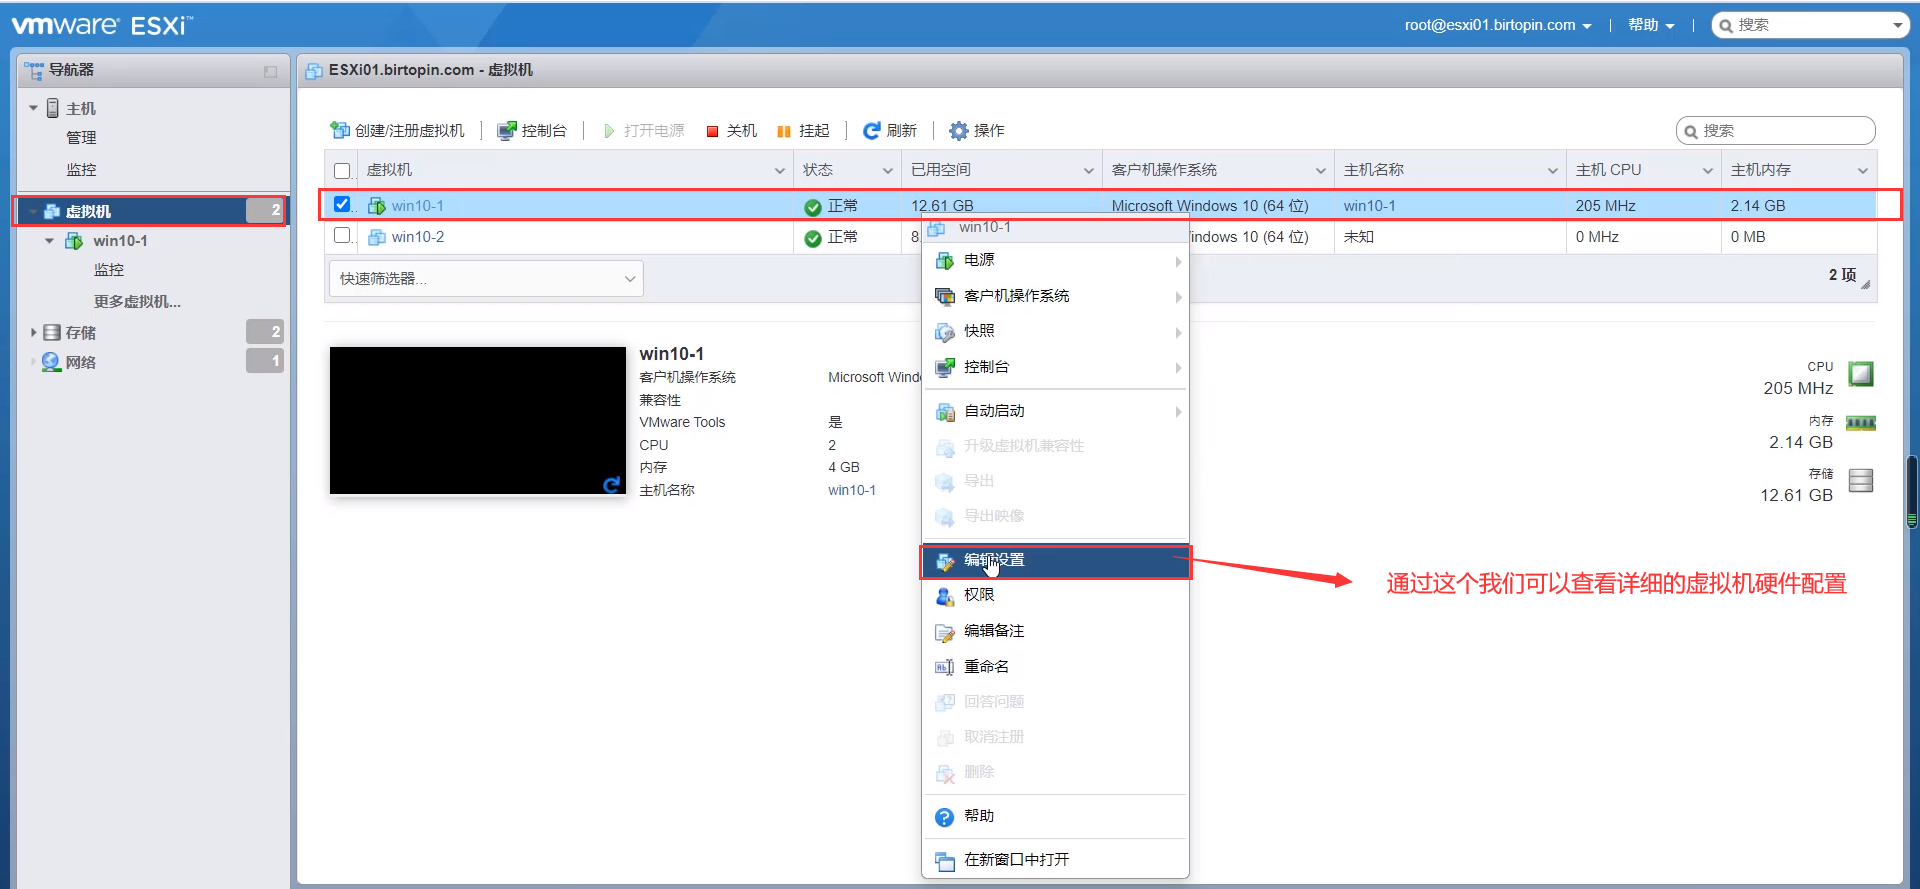This screenshot has height=889, width=1920.
Task: Select Monitor (监控) under the Host node
Action: (x=81, y=170)
